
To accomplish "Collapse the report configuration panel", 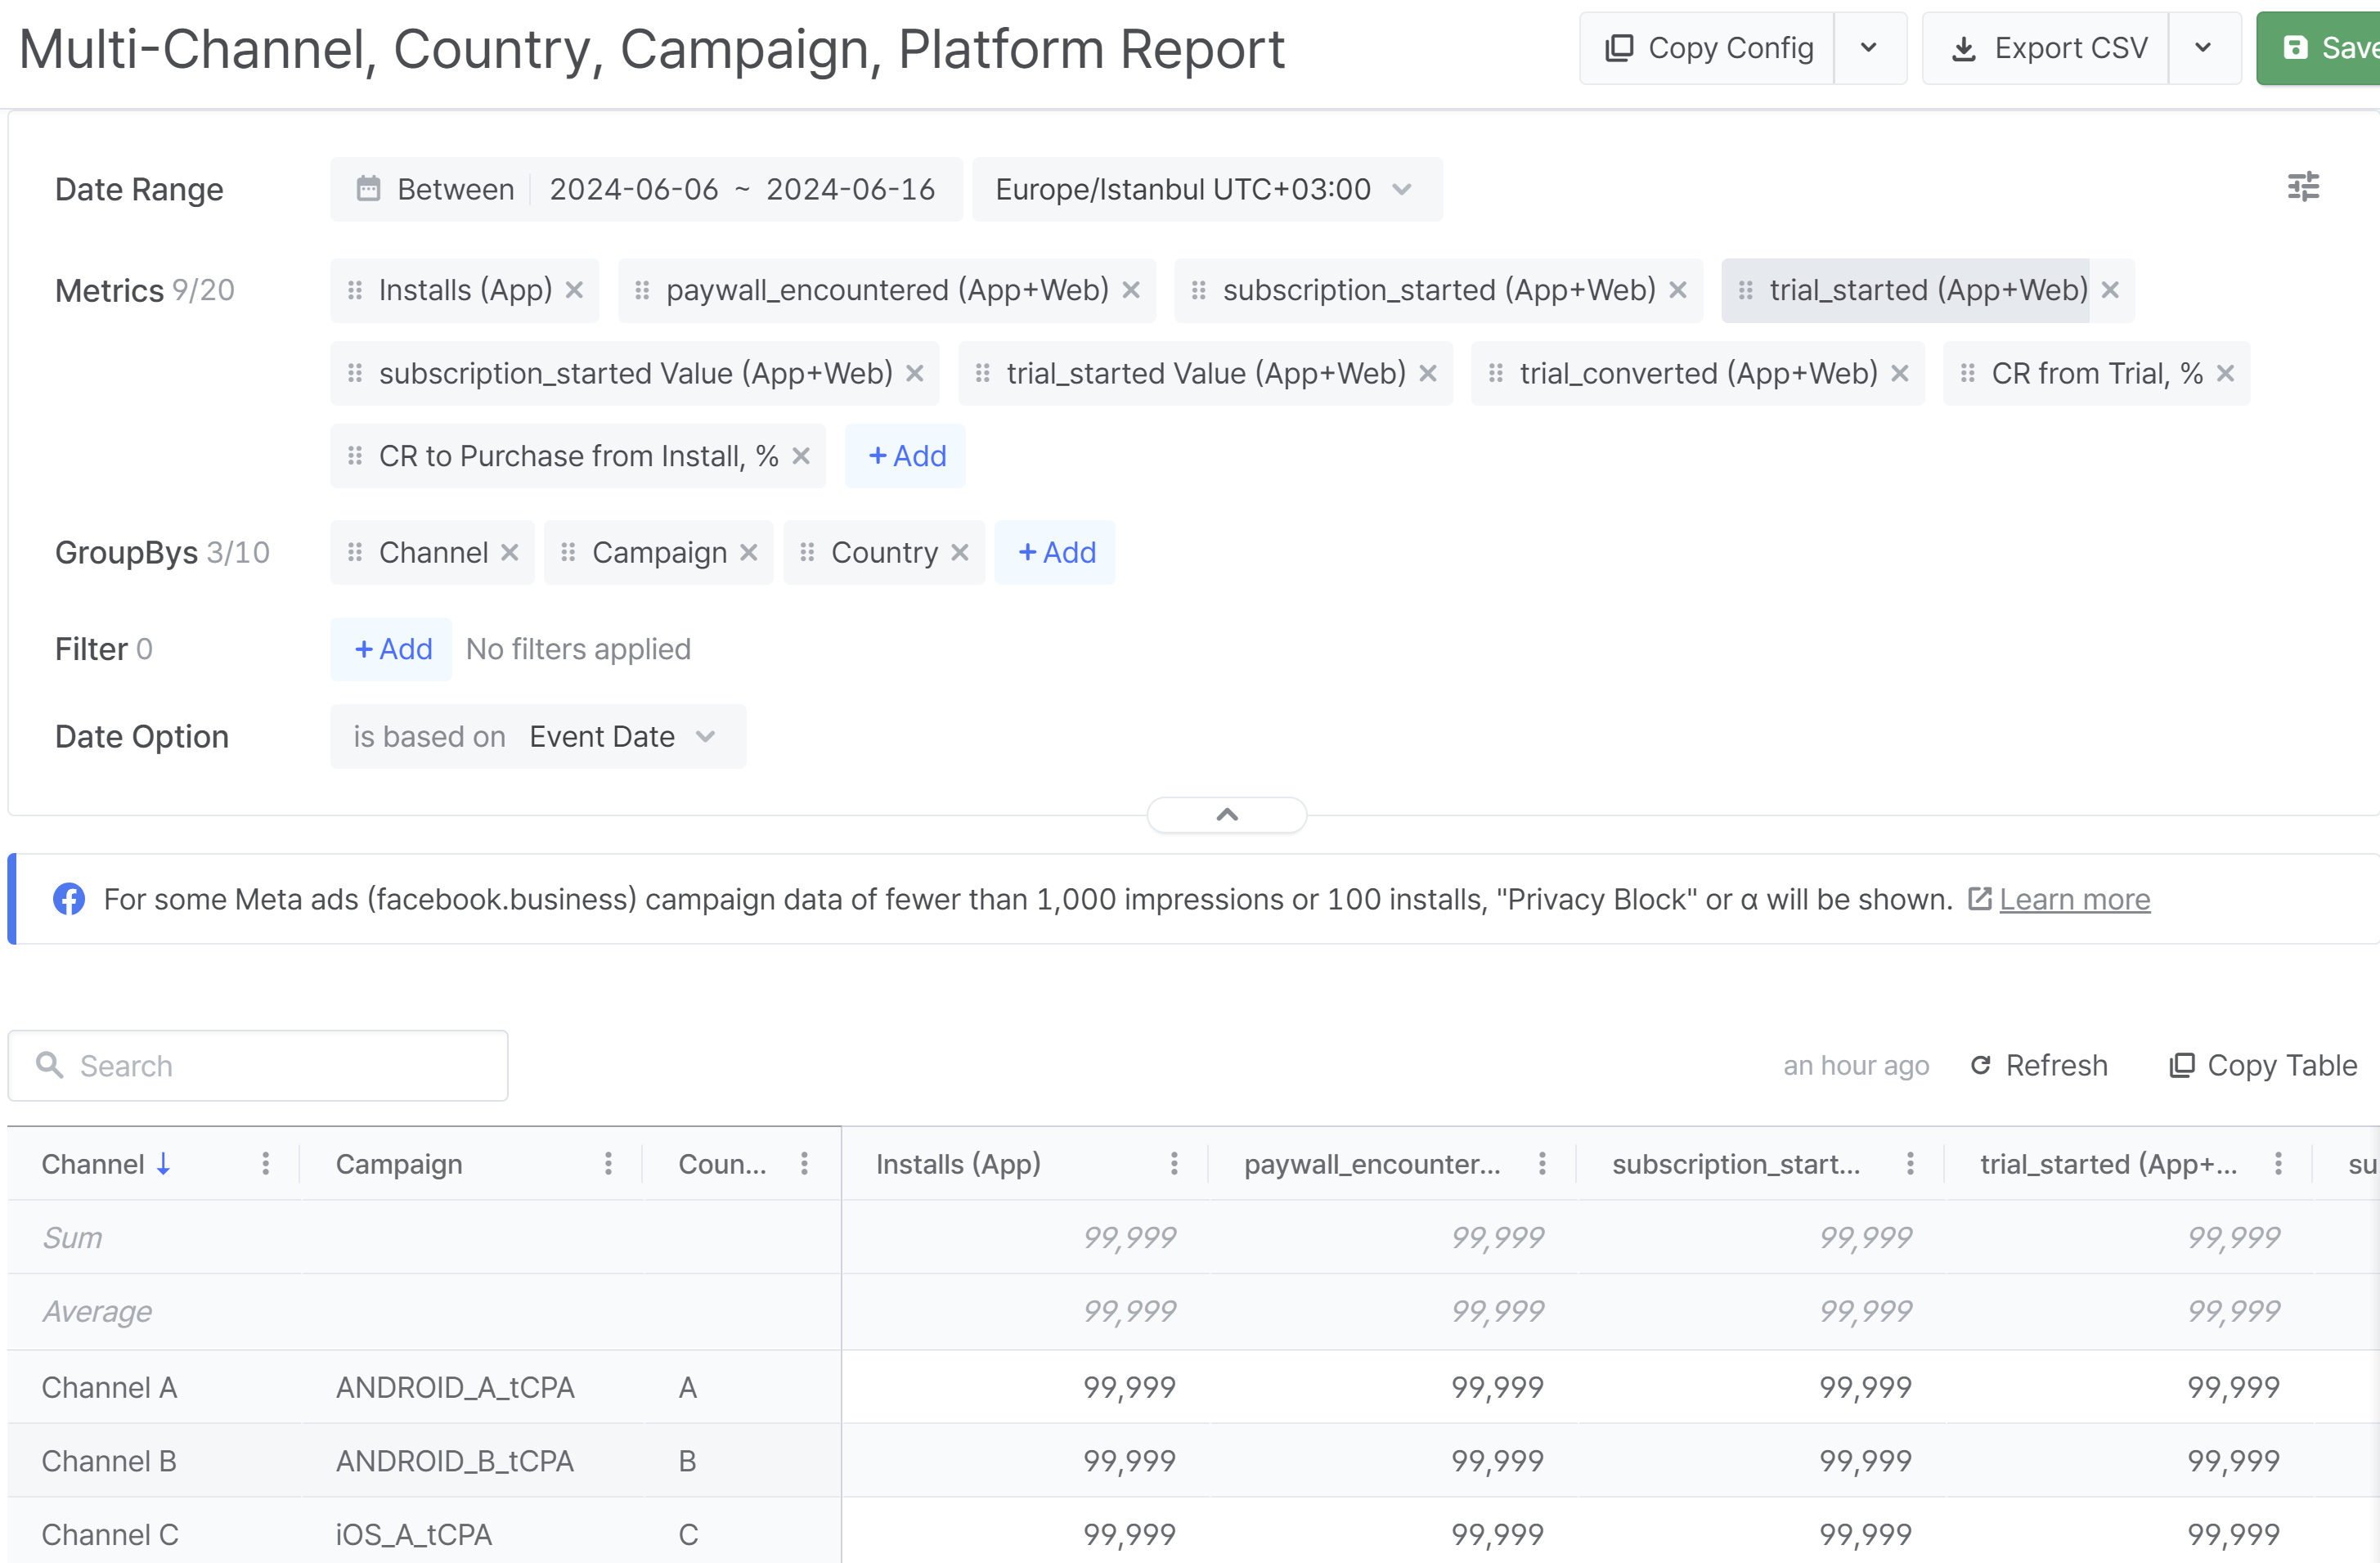I will click(x=1226, y=814).
